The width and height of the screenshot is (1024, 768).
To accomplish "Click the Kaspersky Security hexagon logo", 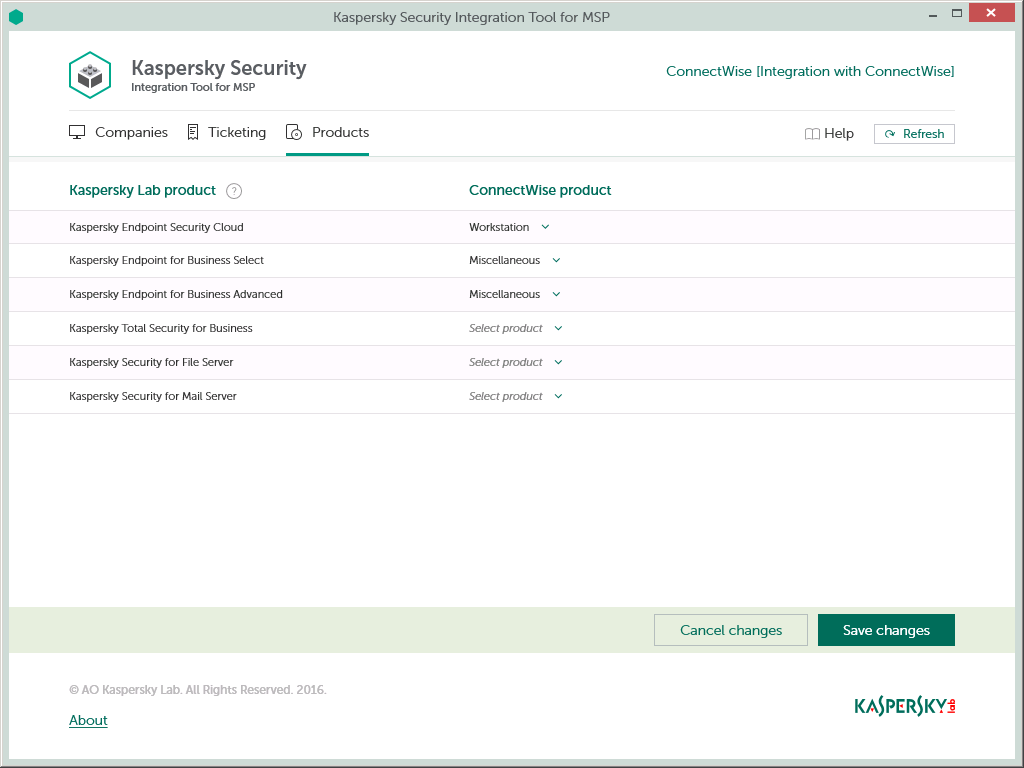I will point(90,75).
